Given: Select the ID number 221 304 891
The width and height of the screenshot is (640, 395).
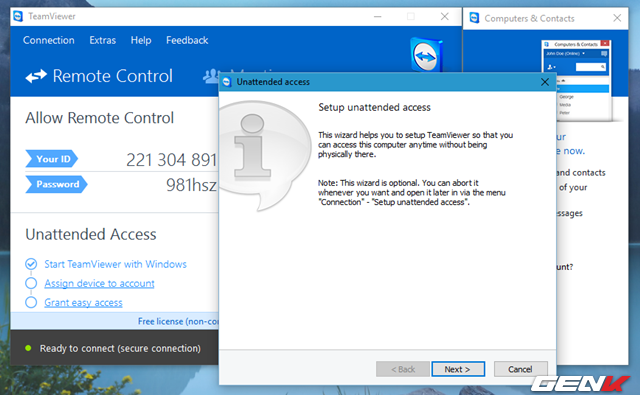Looking at the screenshot, I should (x=171, y=160).
